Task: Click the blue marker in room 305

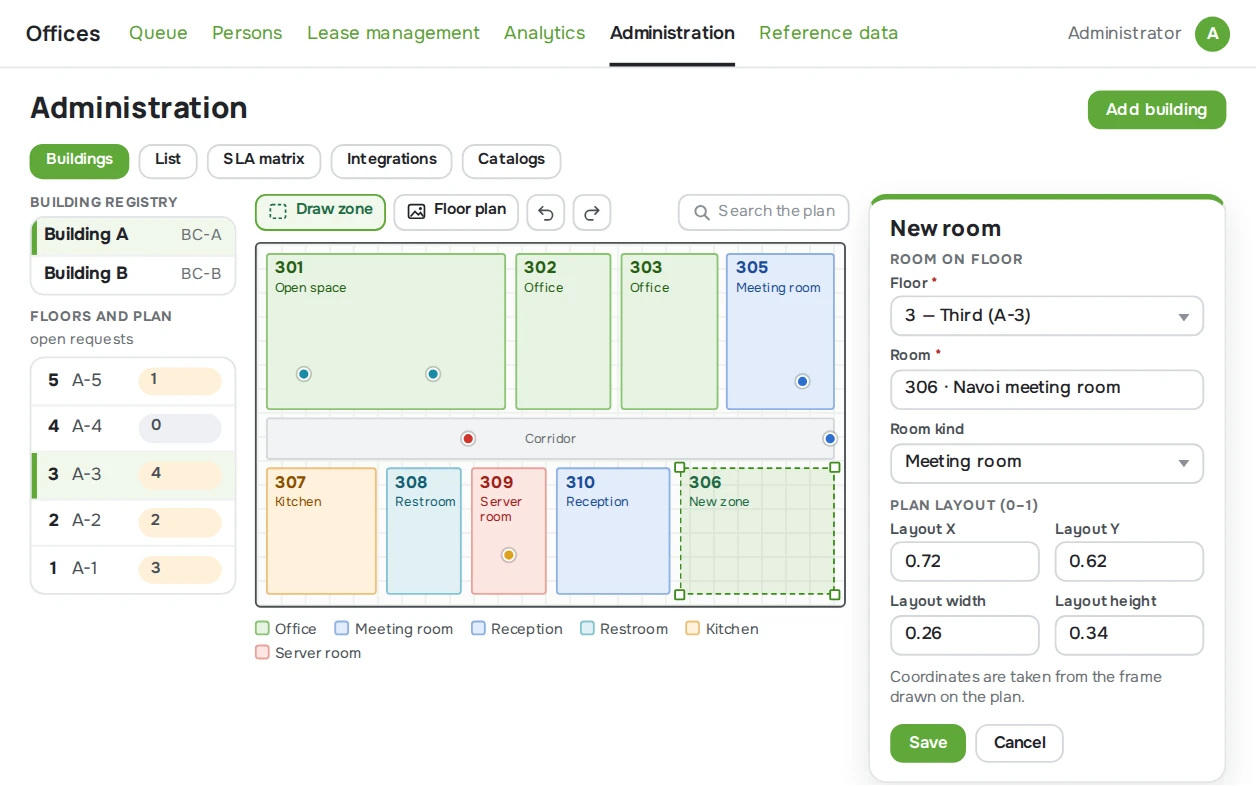Action: (802, 381)
